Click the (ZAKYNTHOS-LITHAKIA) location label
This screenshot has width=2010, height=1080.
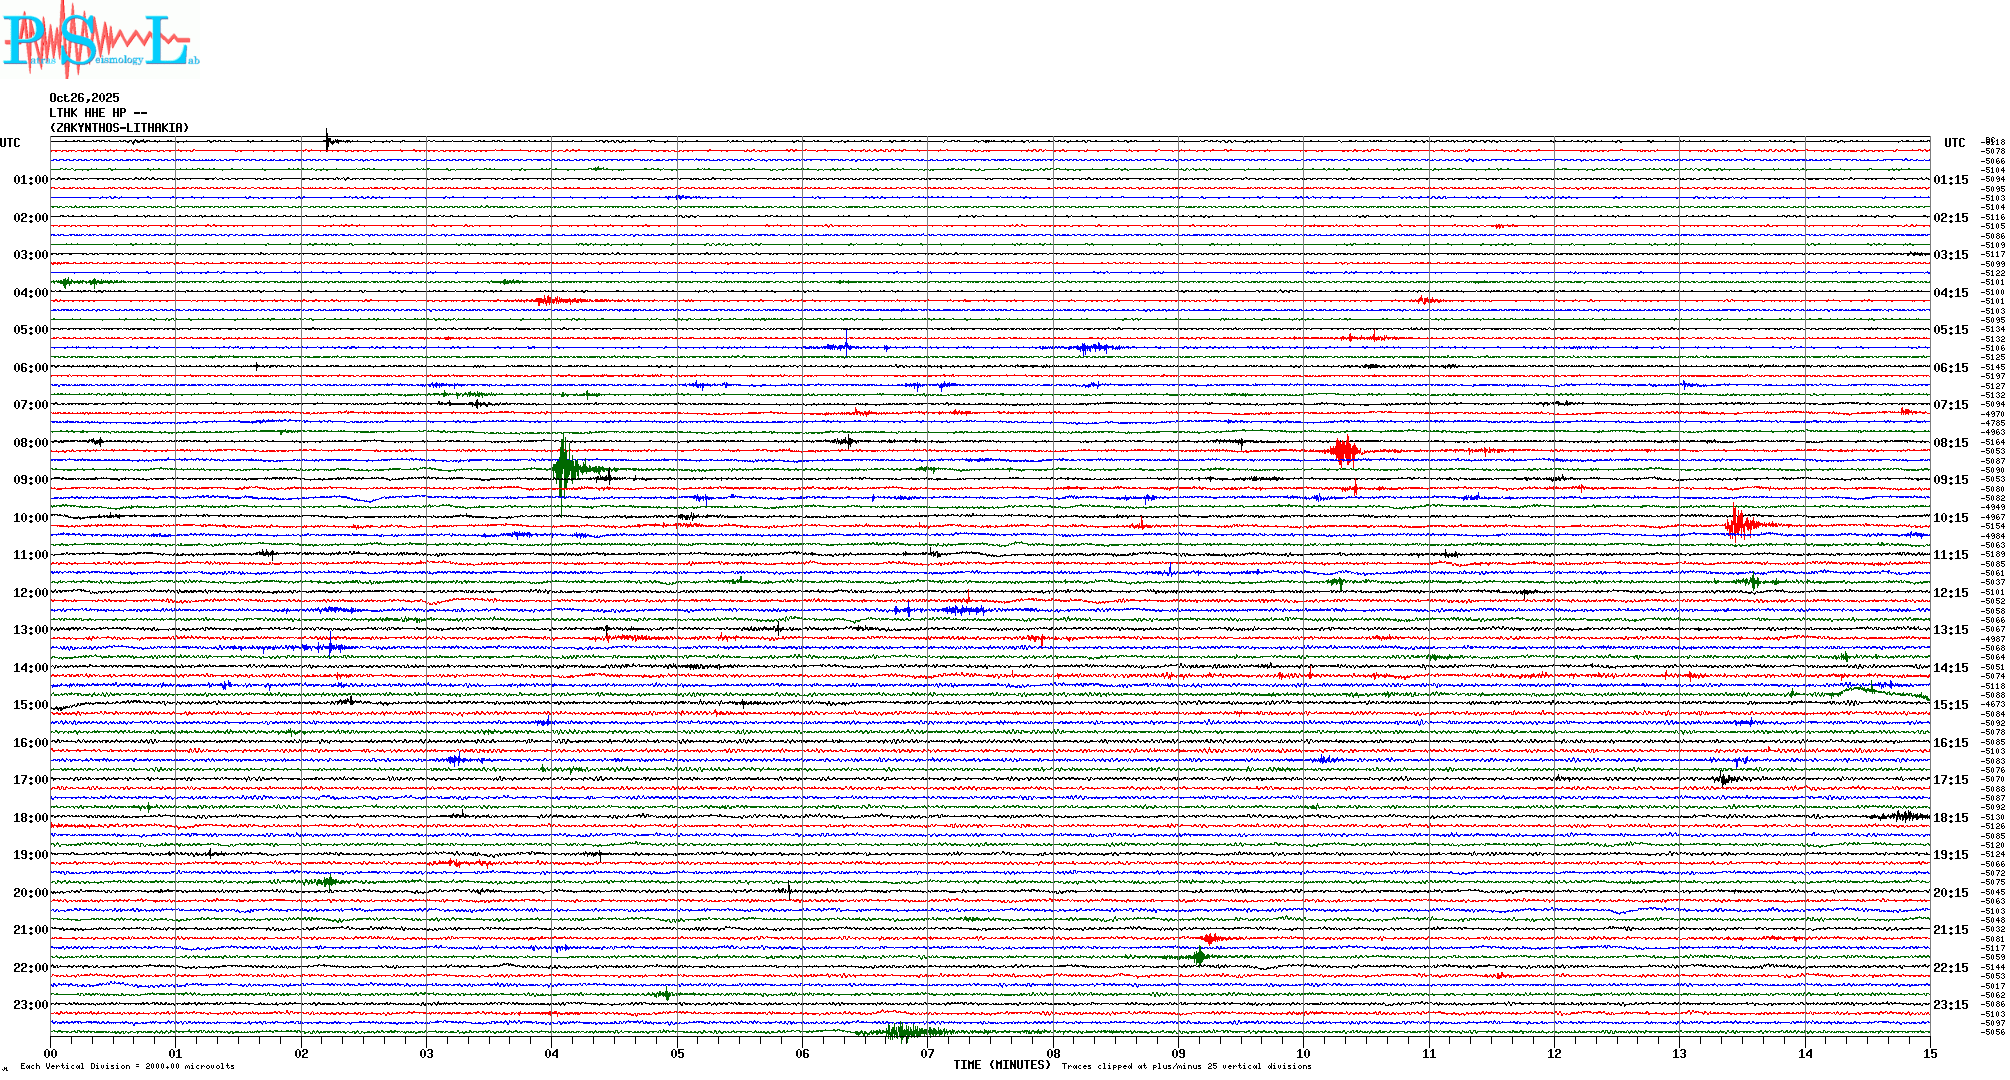(119, 128)
